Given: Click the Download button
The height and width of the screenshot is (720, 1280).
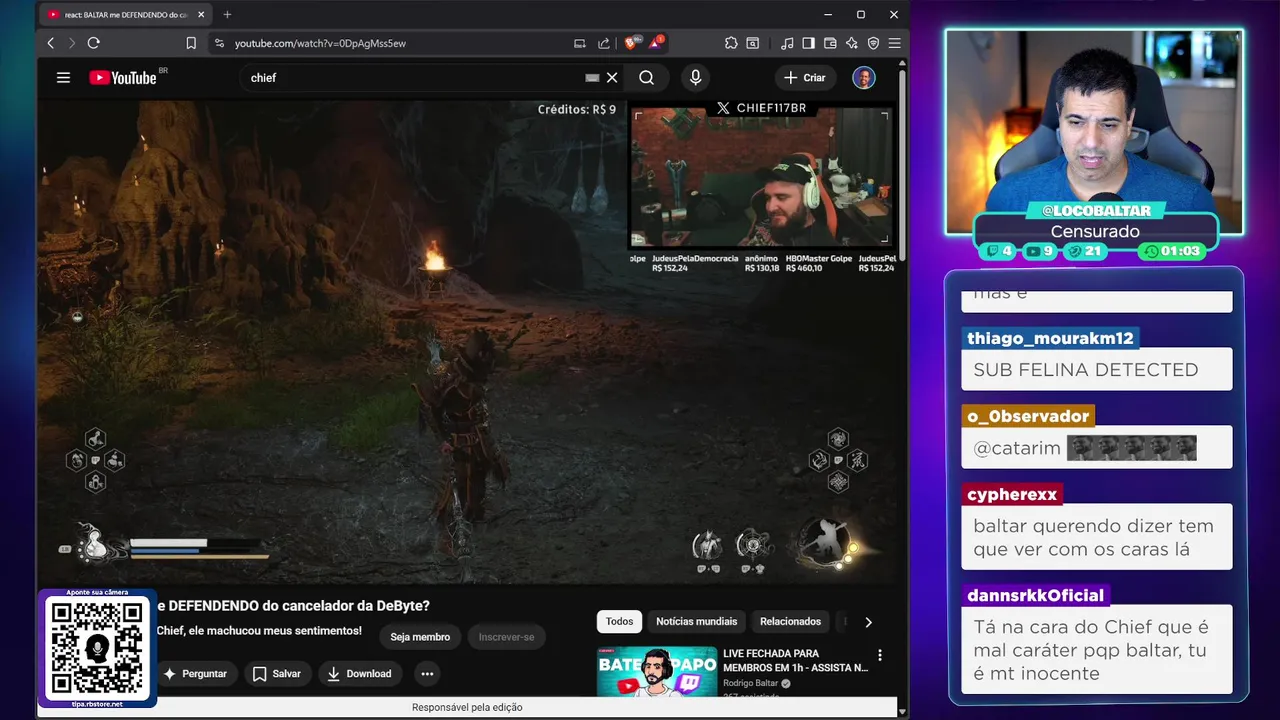Looking at the screenshot, I should 360,674.
